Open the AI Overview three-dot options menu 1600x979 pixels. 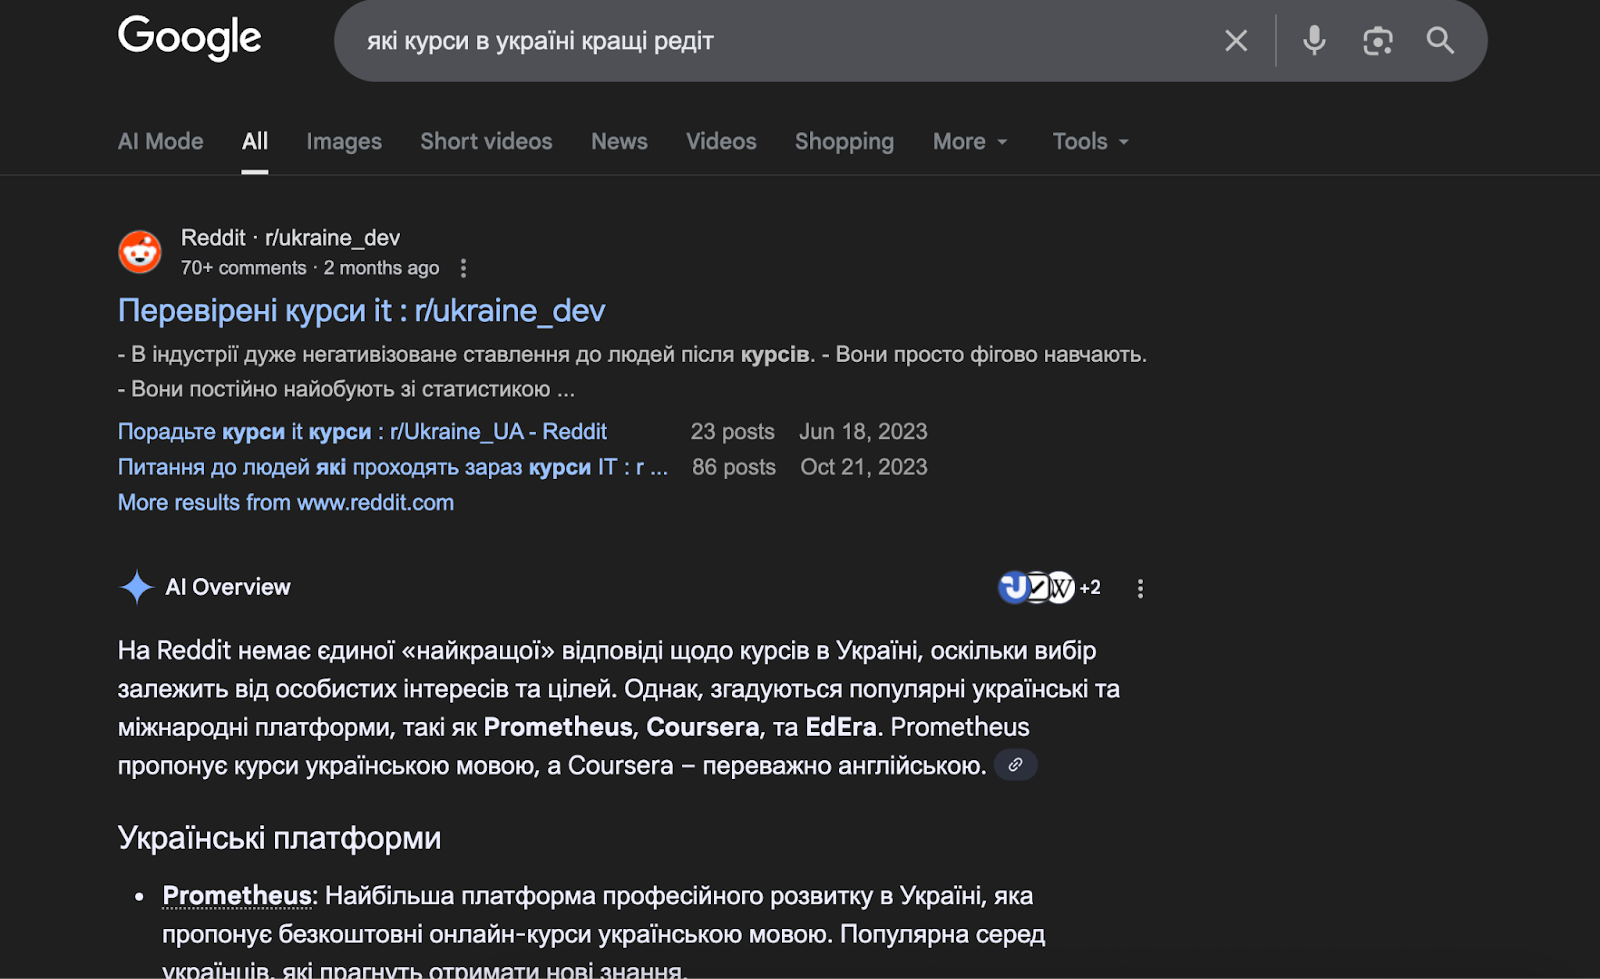coord(1140,588)
